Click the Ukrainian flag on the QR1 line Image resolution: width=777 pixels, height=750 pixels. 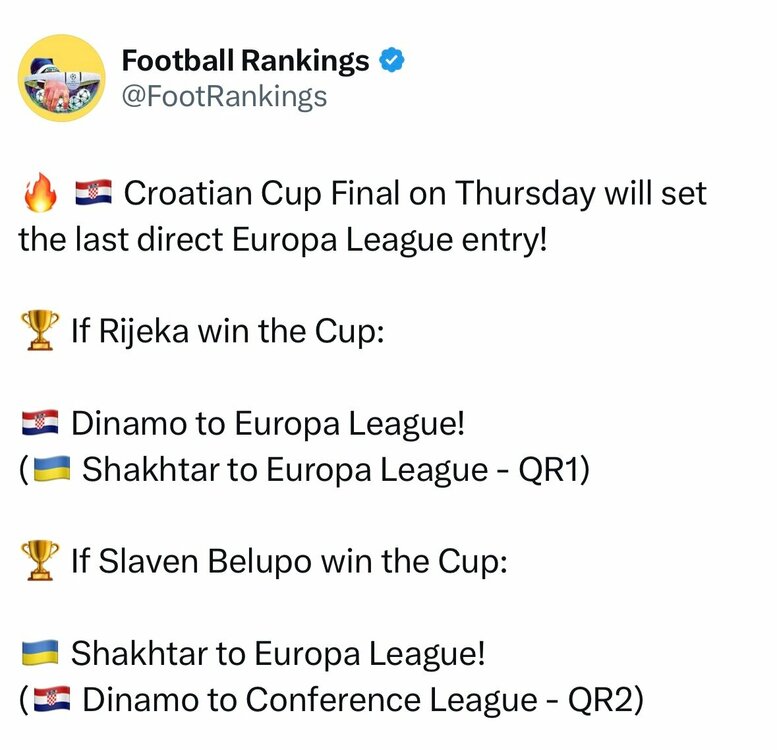tap(51, 470)
